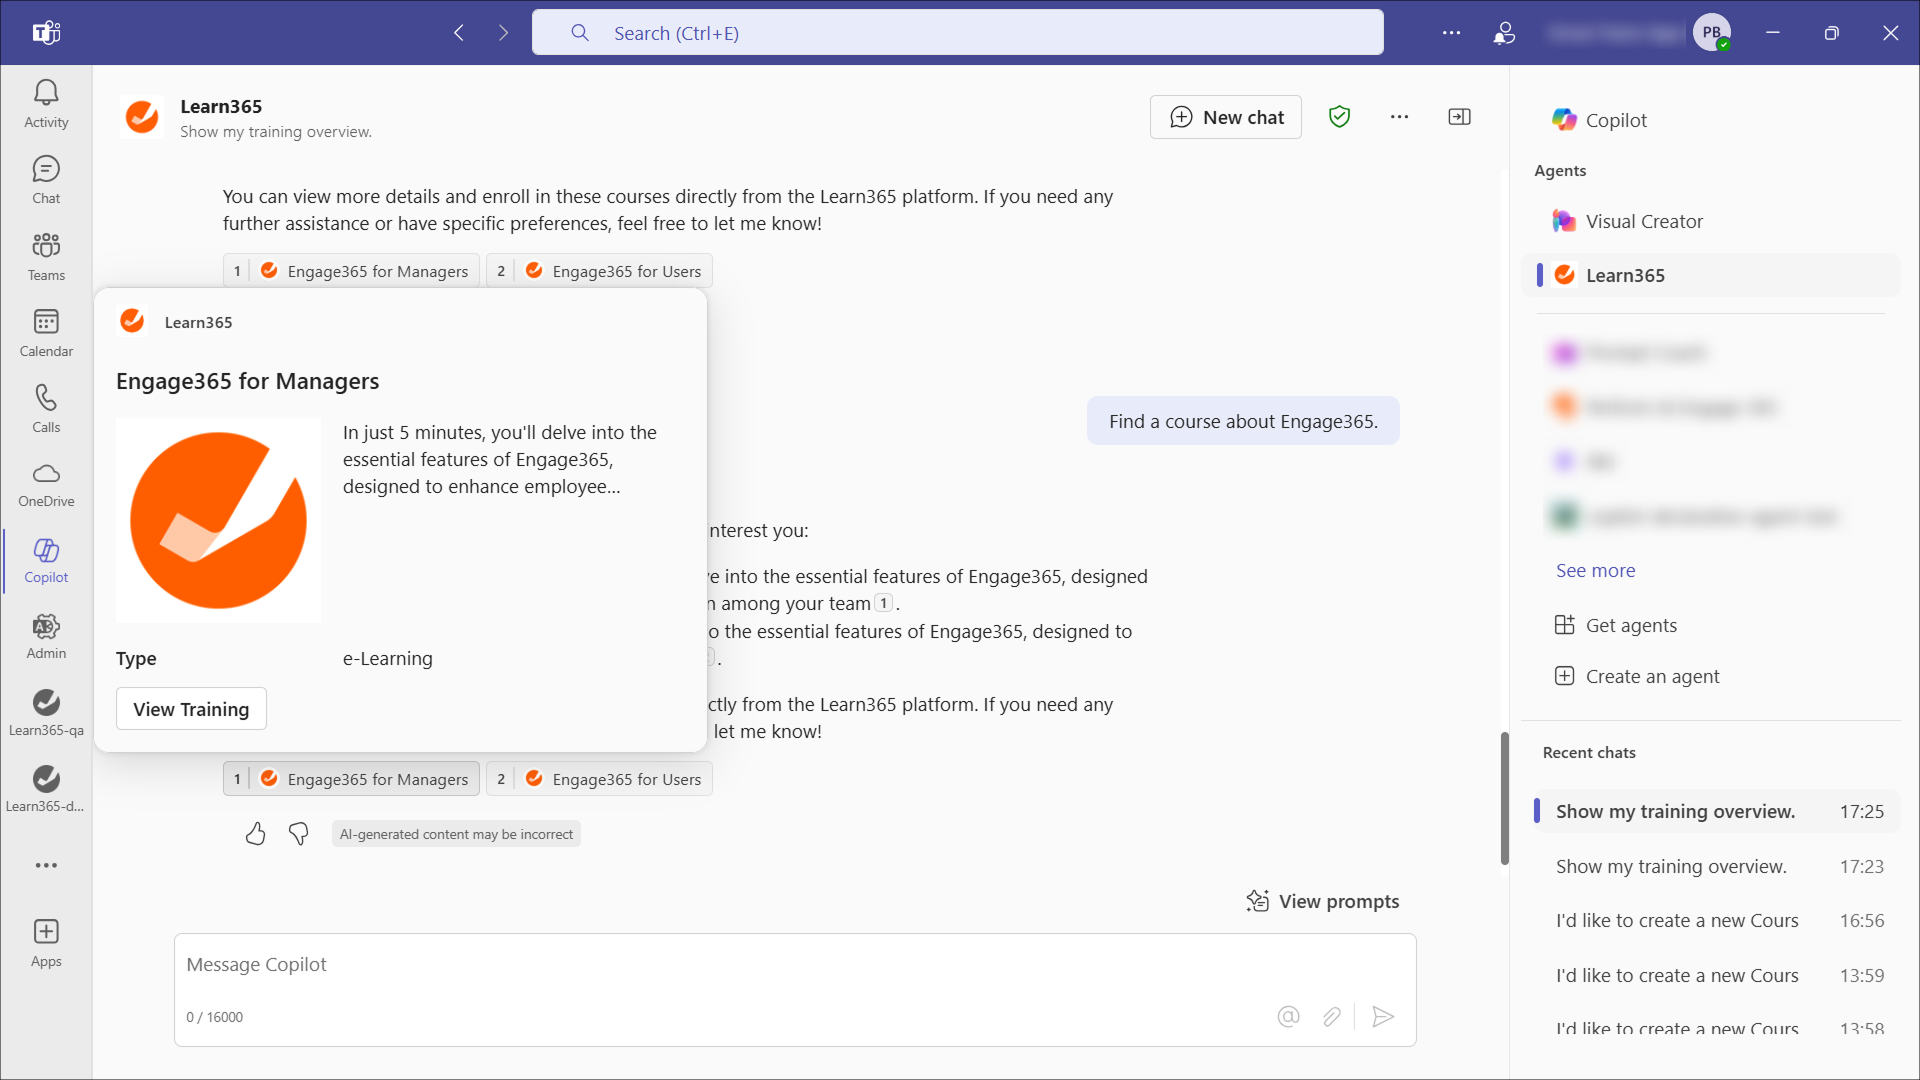1920x1080 pixels.
Task: Click the Message Copilot input field
Action: 700,965
